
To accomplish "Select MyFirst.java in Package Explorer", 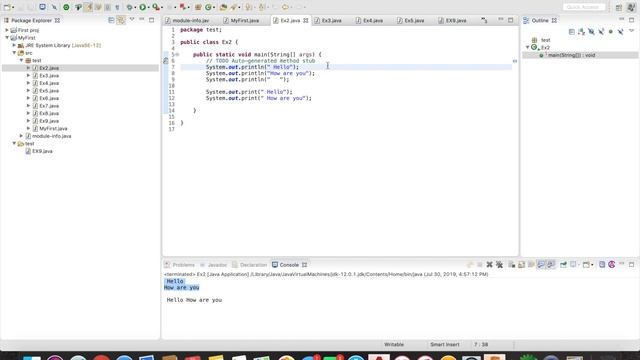I will click(53, 129).
